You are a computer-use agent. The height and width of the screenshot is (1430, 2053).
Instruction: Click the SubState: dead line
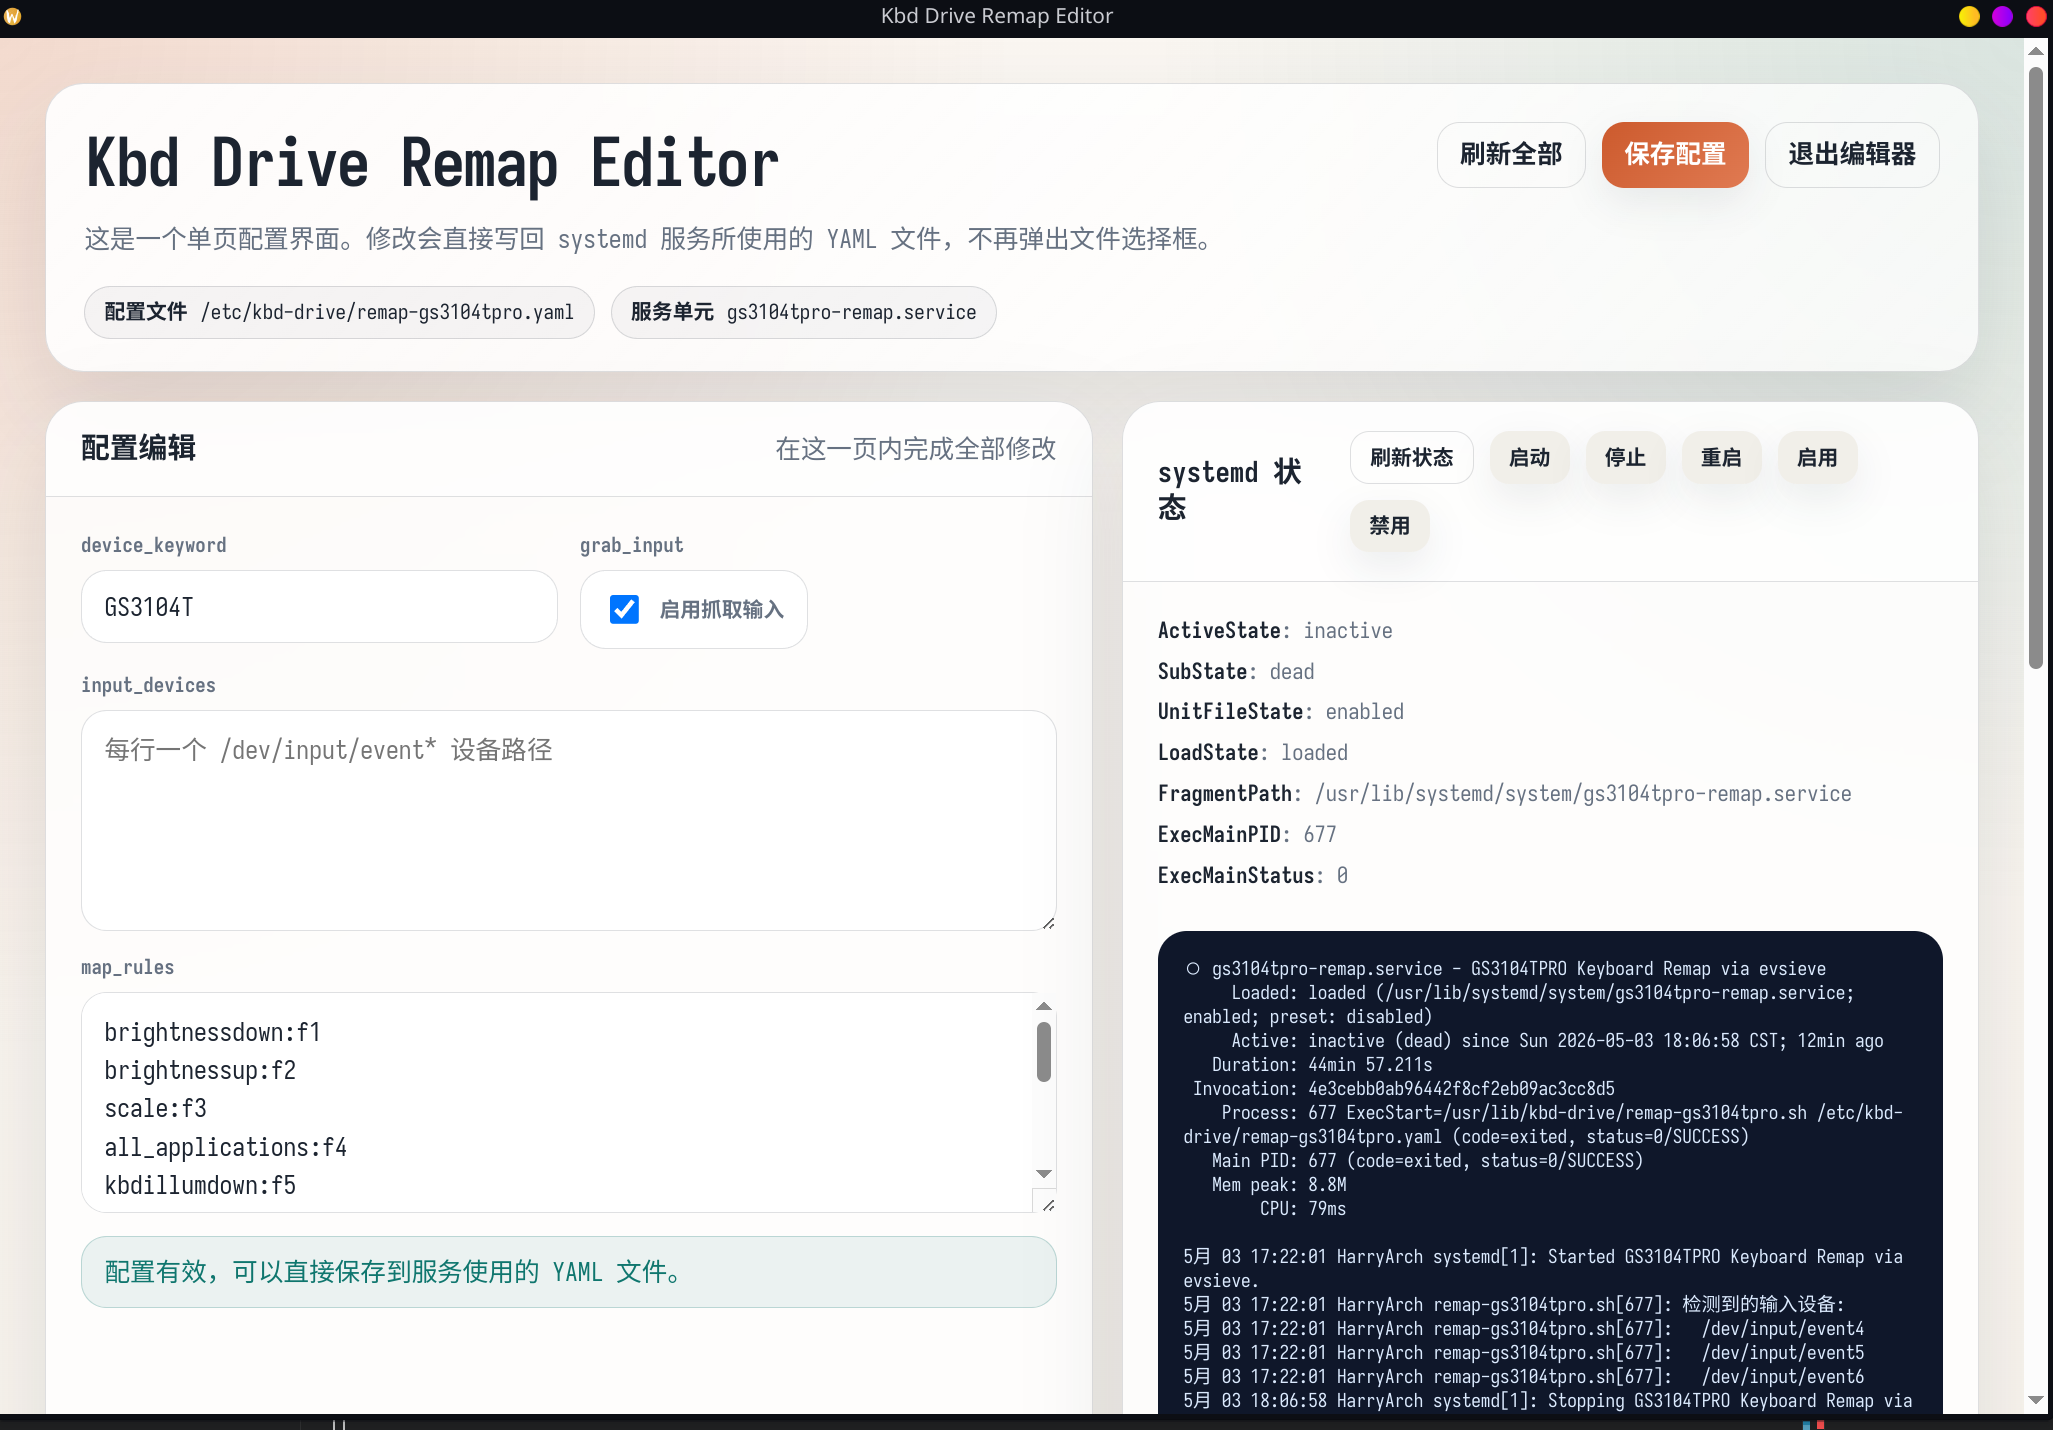click(1236, 671)
